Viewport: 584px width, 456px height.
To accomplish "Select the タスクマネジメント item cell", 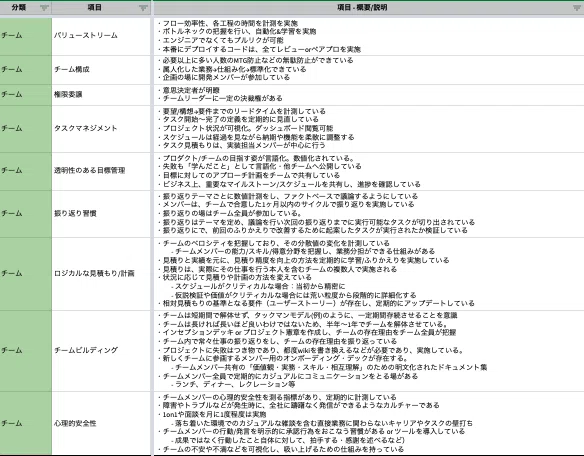I will (101, 129).
